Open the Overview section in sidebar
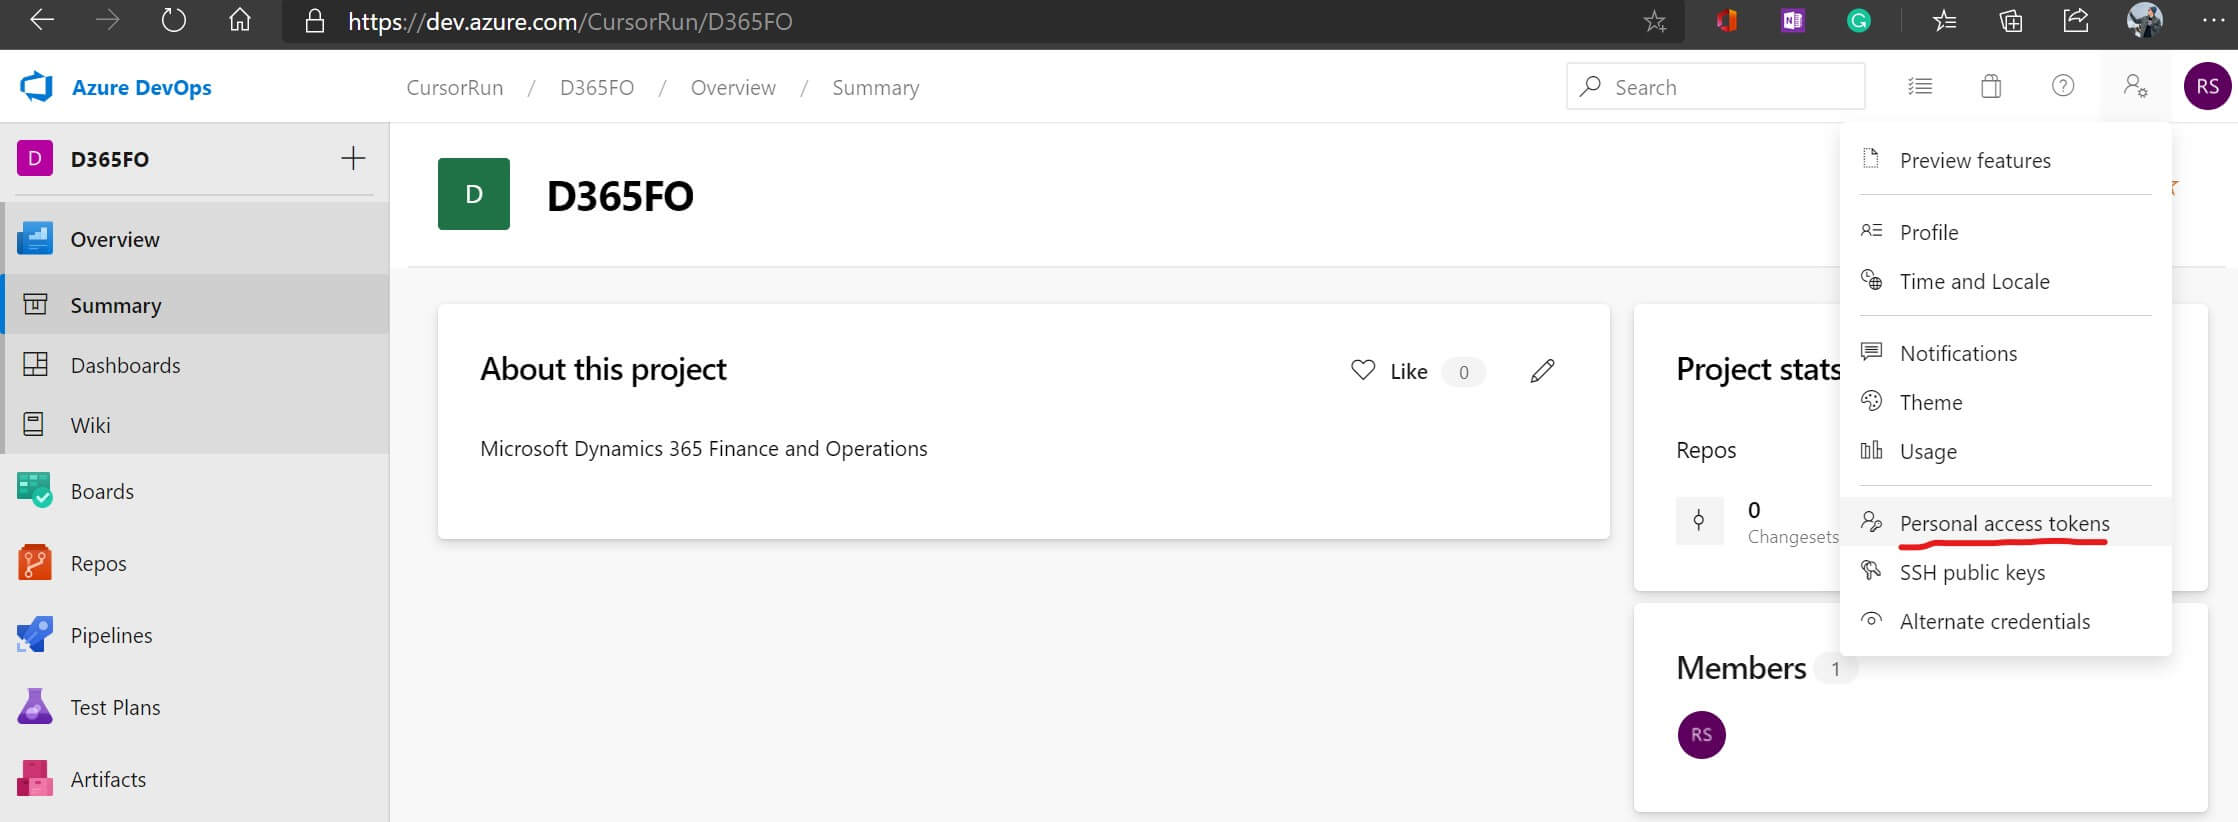The image size is (2238, 822). click(196, 239)
